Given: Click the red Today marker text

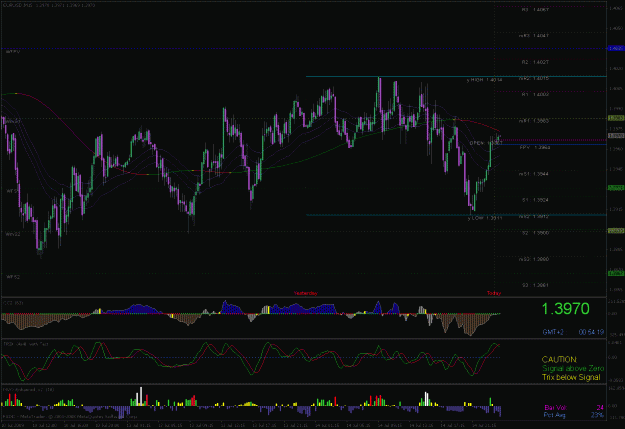Looking at the screenshot, I should tap(493, 293).
